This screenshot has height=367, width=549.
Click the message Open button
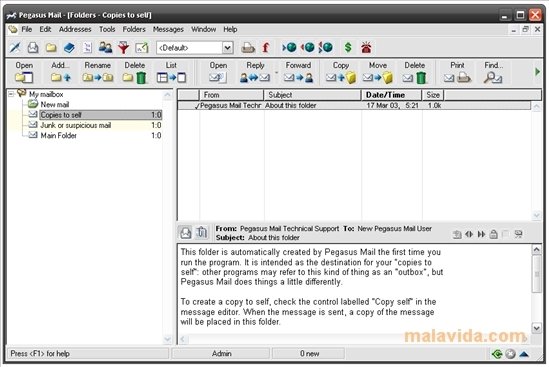point(218,72)
